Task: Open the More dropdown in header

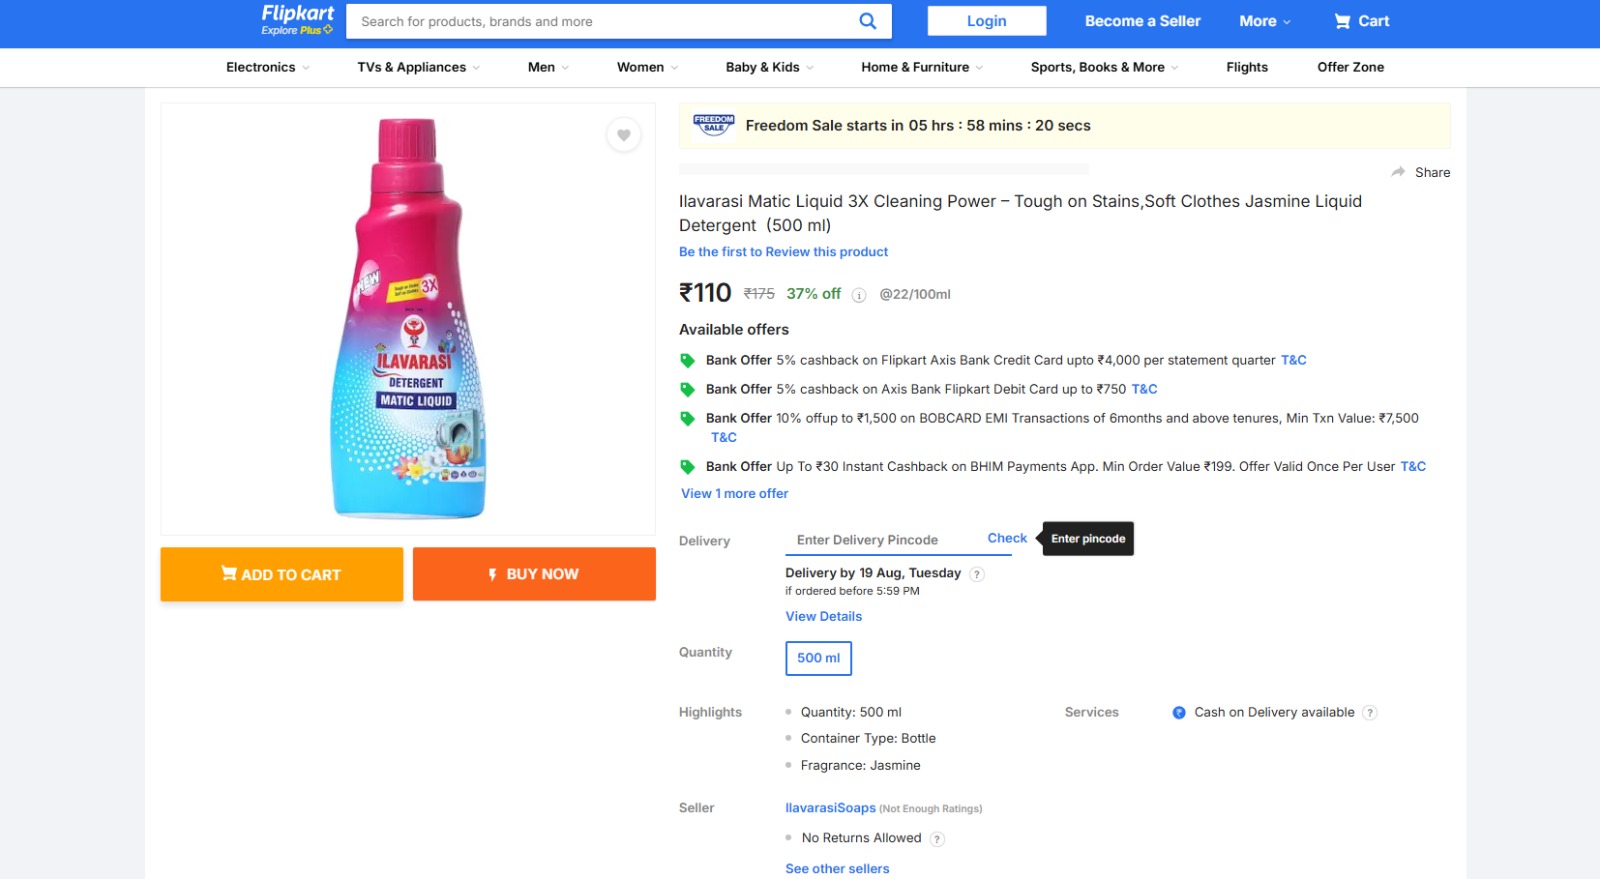Action: click(1264, 21)
